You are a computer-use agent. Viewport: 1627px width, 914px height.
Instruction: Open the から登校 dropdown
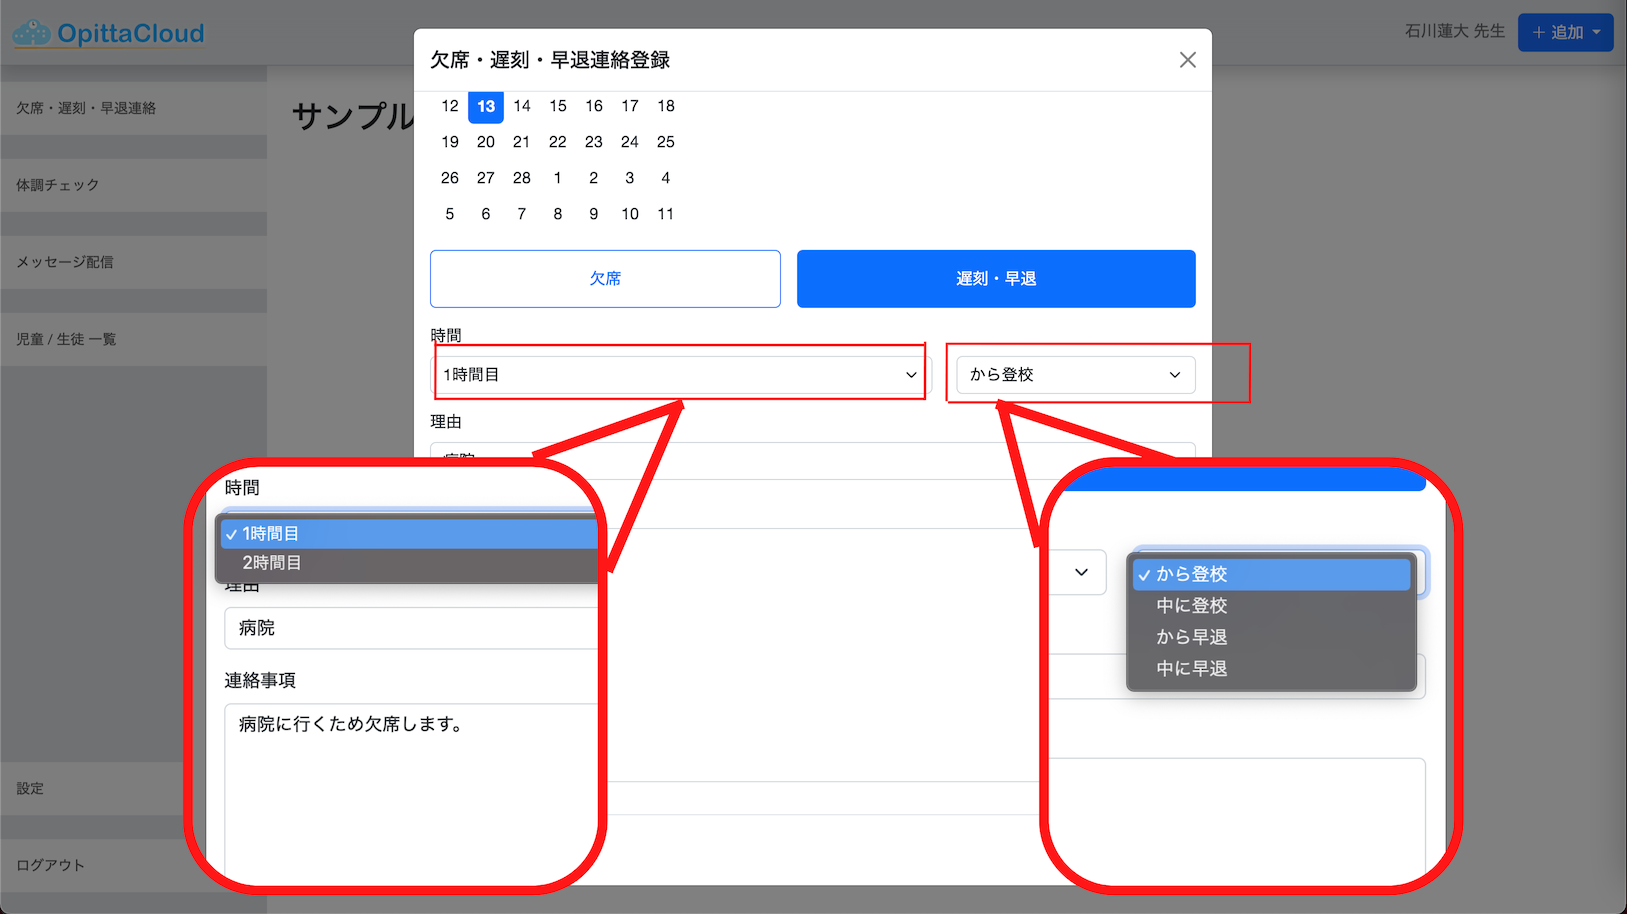(x=1076, y=375)
